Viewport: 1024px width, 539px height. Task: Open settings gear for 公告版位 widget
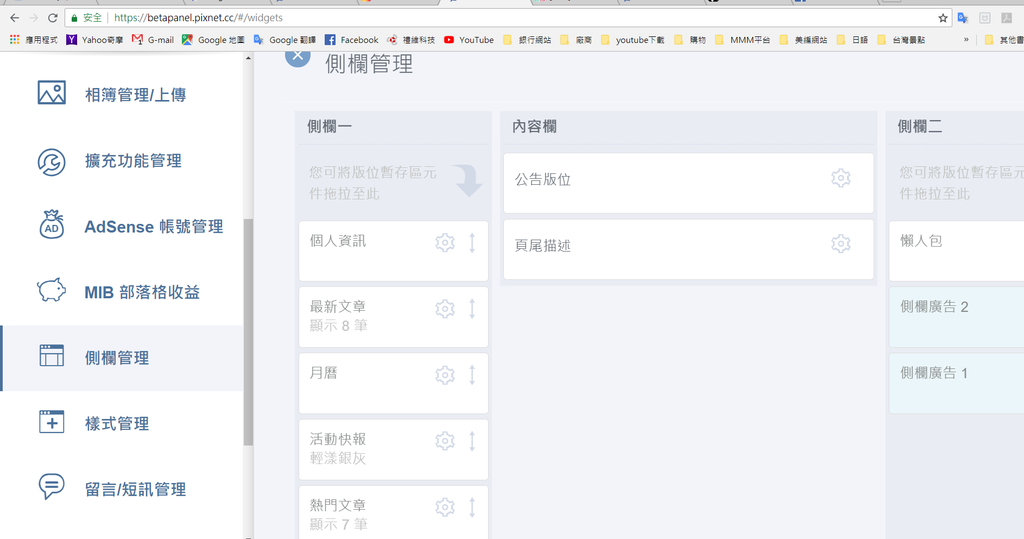(x=840, y=178)
